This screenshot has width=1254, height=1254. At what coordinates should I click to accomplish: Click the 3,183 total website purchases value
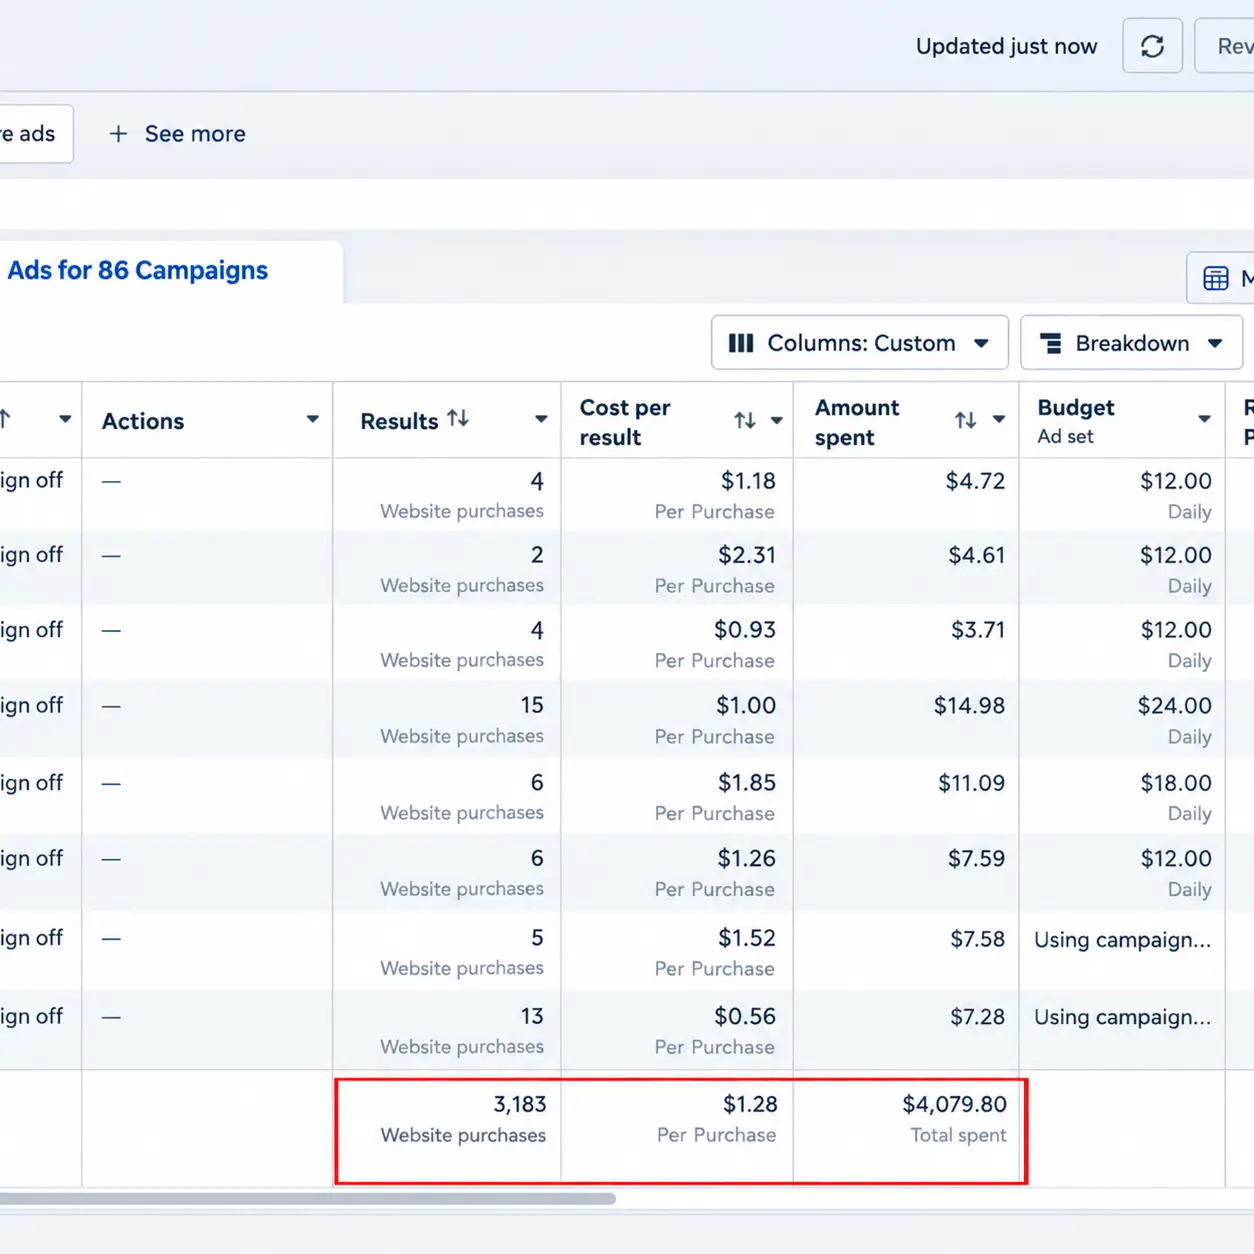tap(520, 1105)
